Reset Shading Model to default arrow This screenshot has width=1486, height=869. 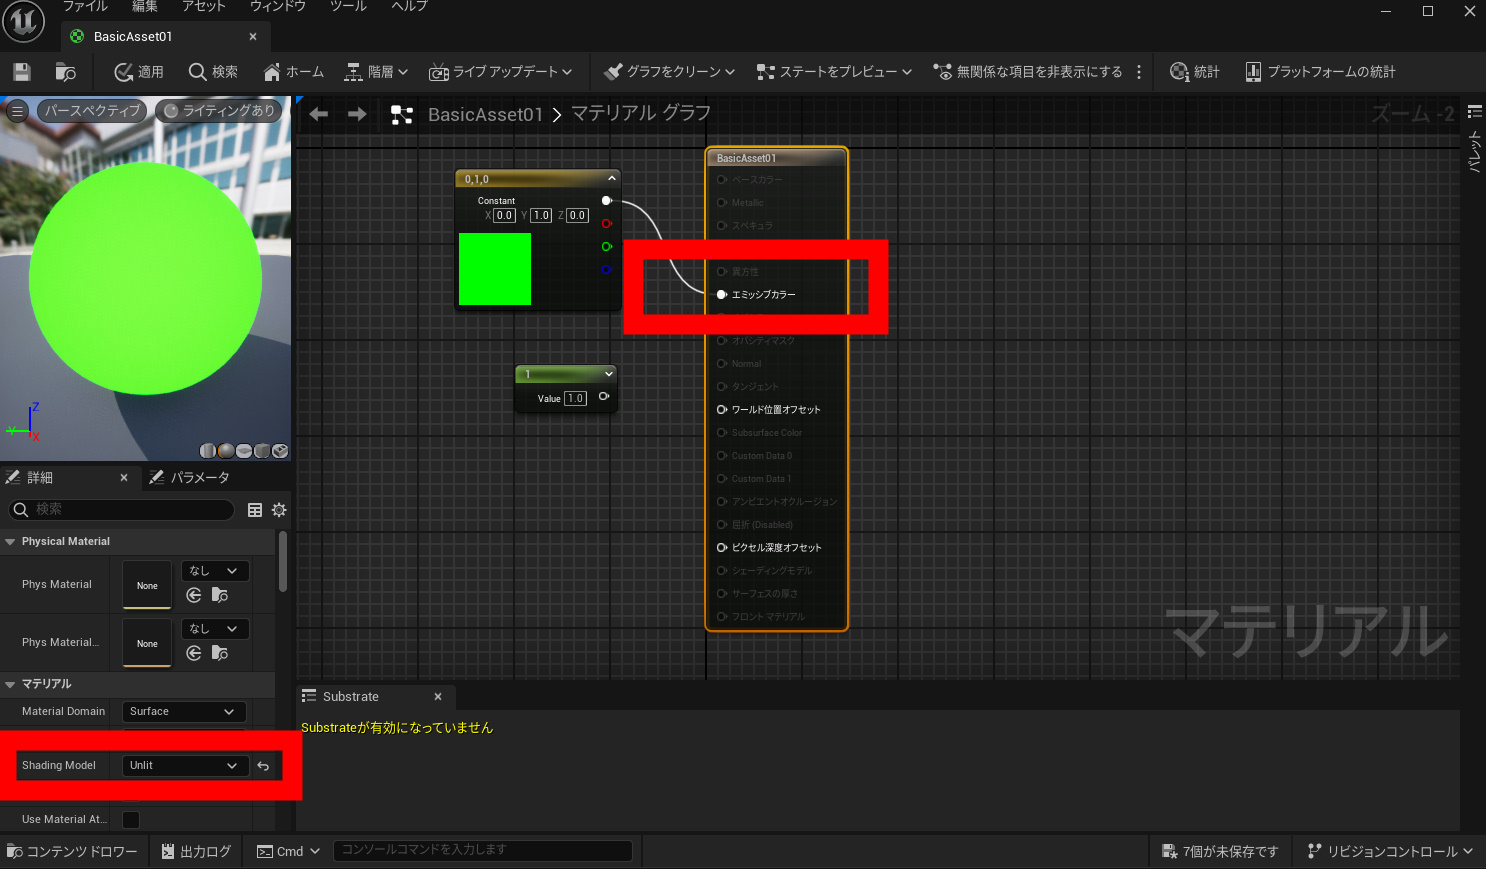point(263,766)
